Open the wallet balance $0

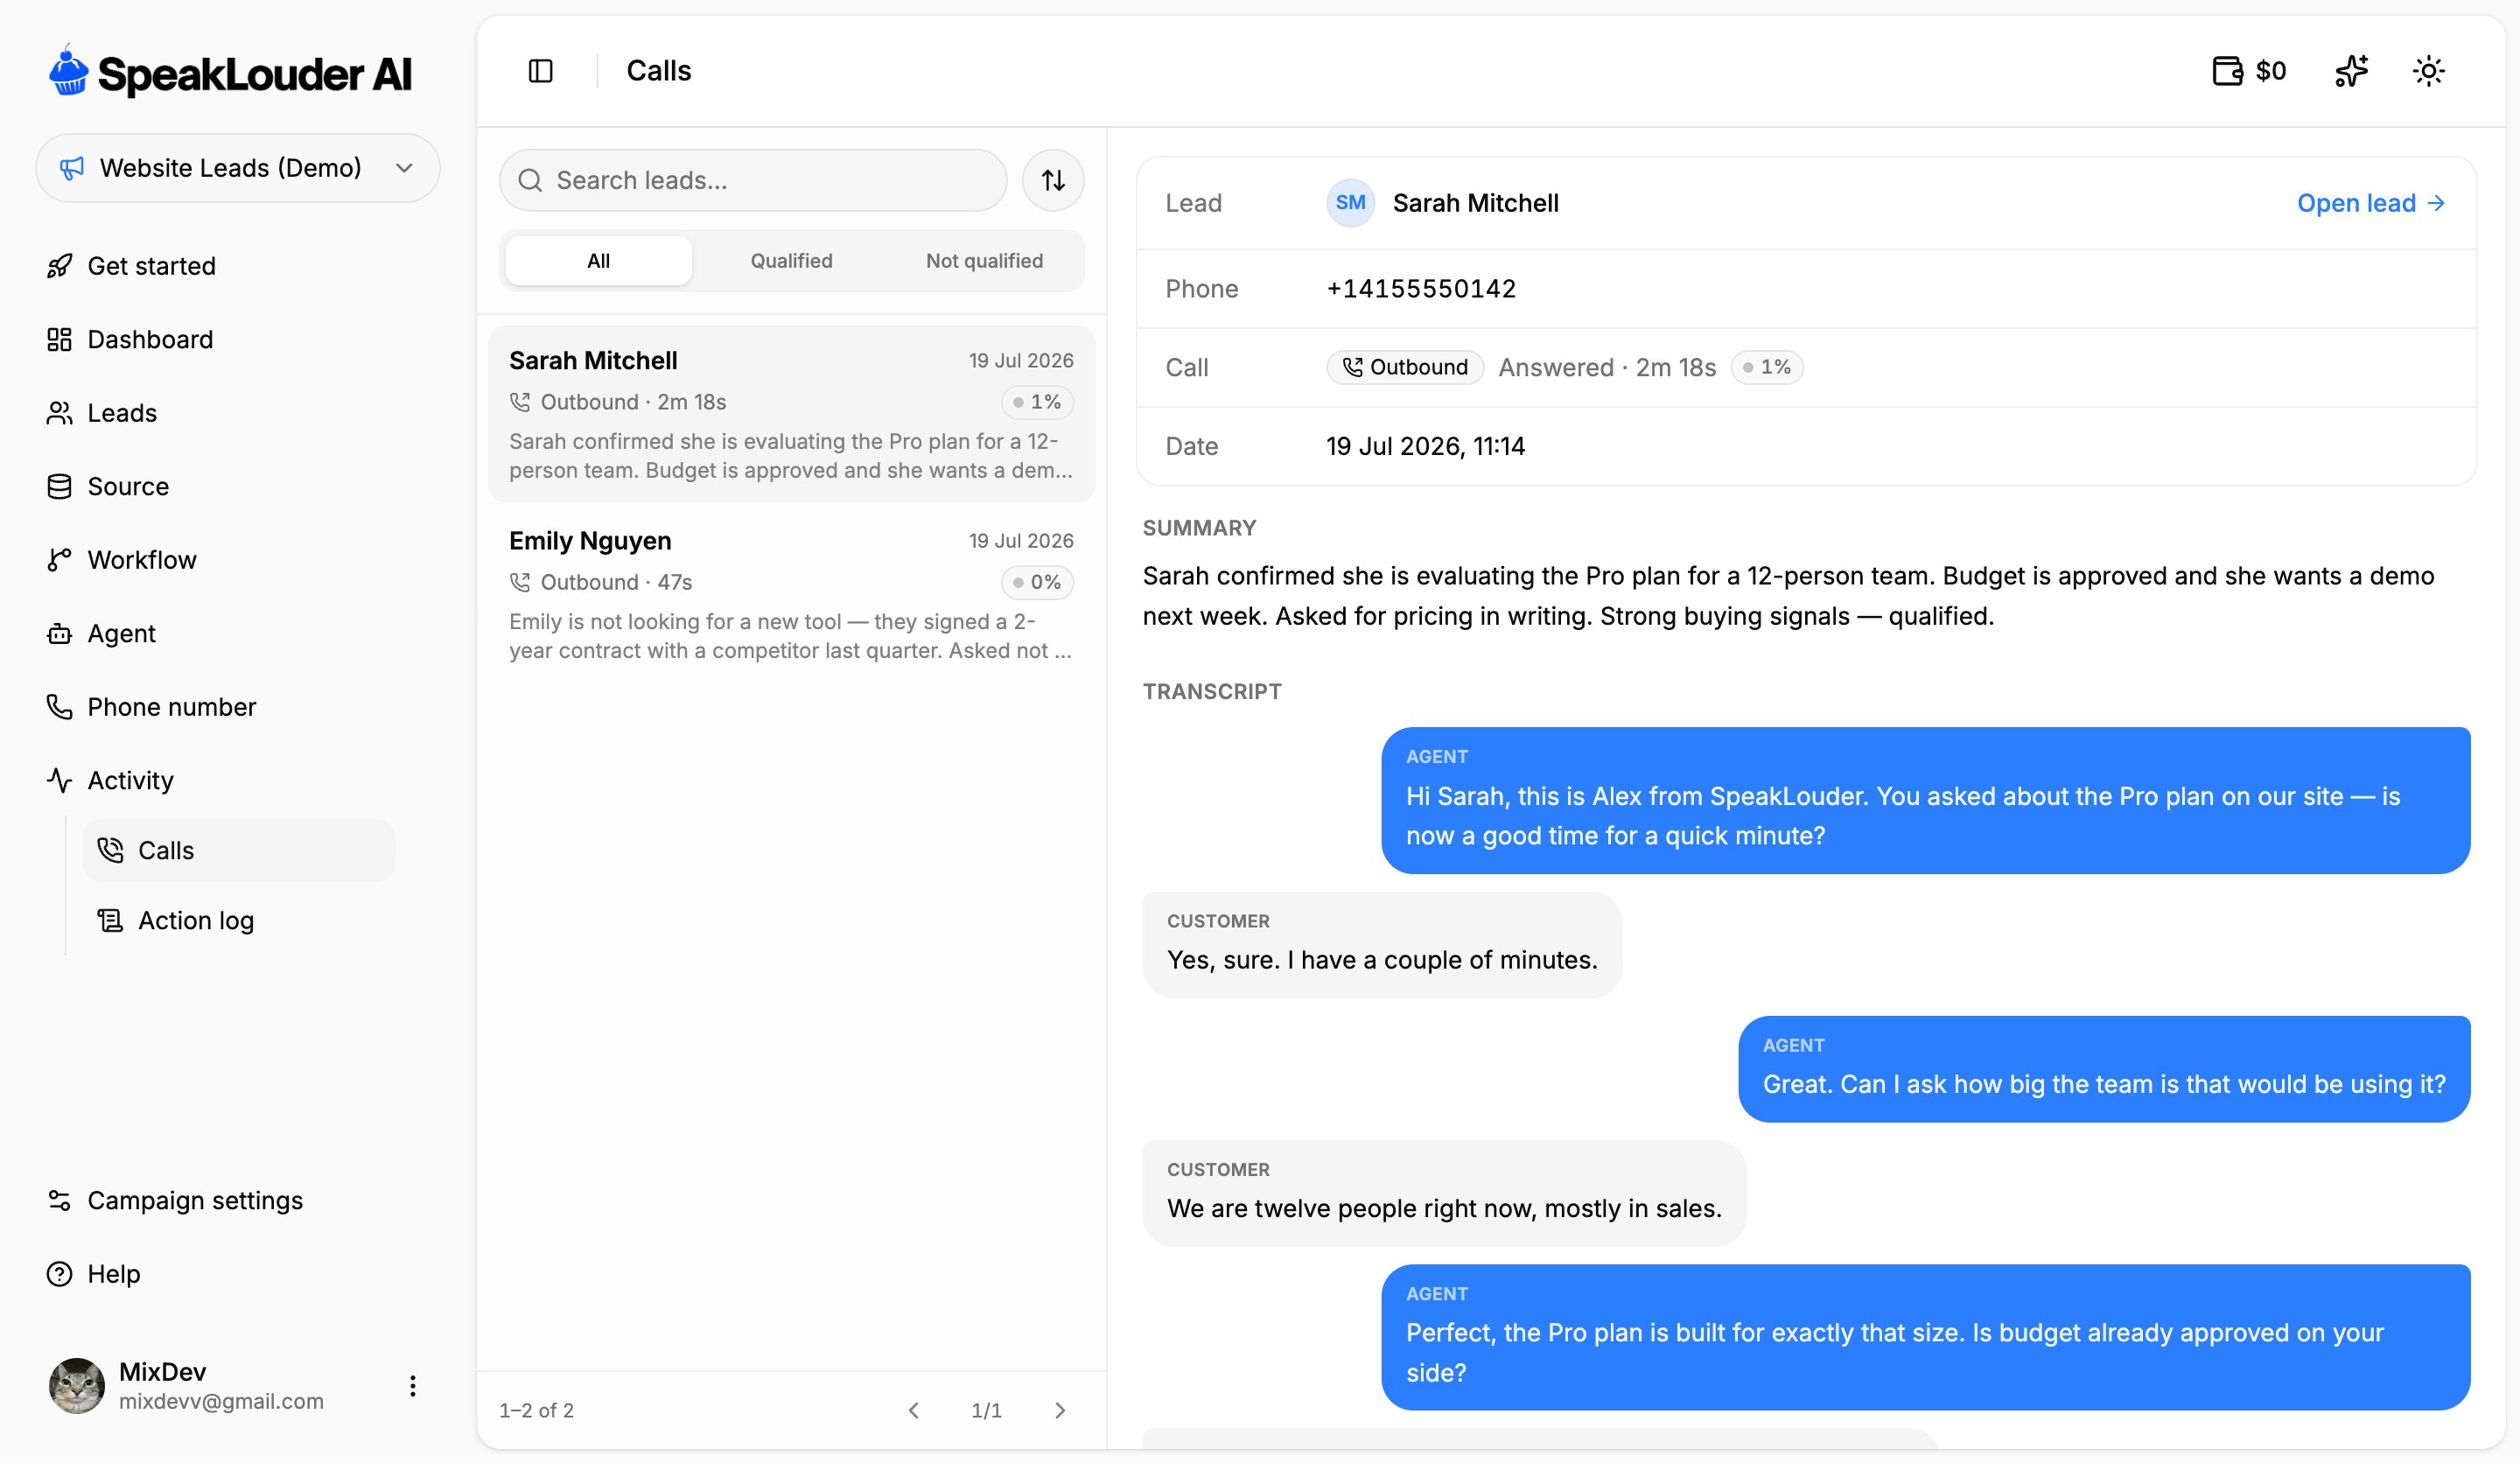2249,71
